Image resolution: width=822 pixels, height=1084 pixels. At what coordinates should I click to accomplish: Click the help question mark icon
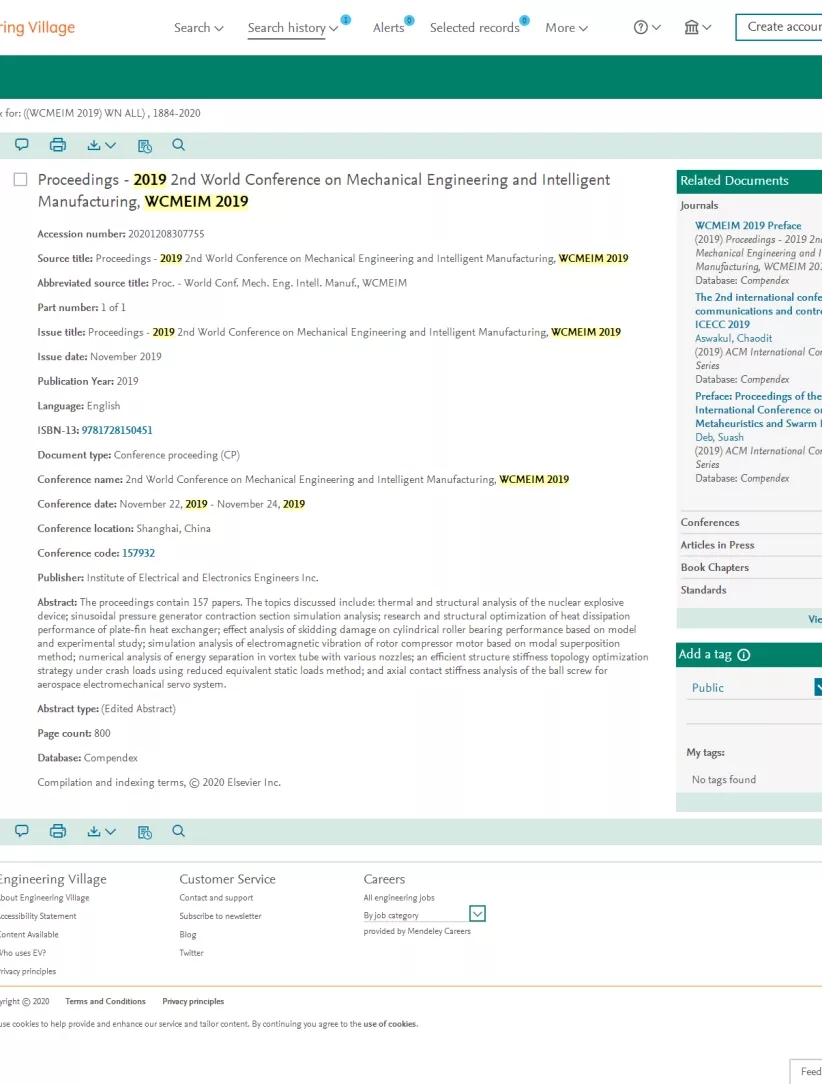[x=641, y=28]
